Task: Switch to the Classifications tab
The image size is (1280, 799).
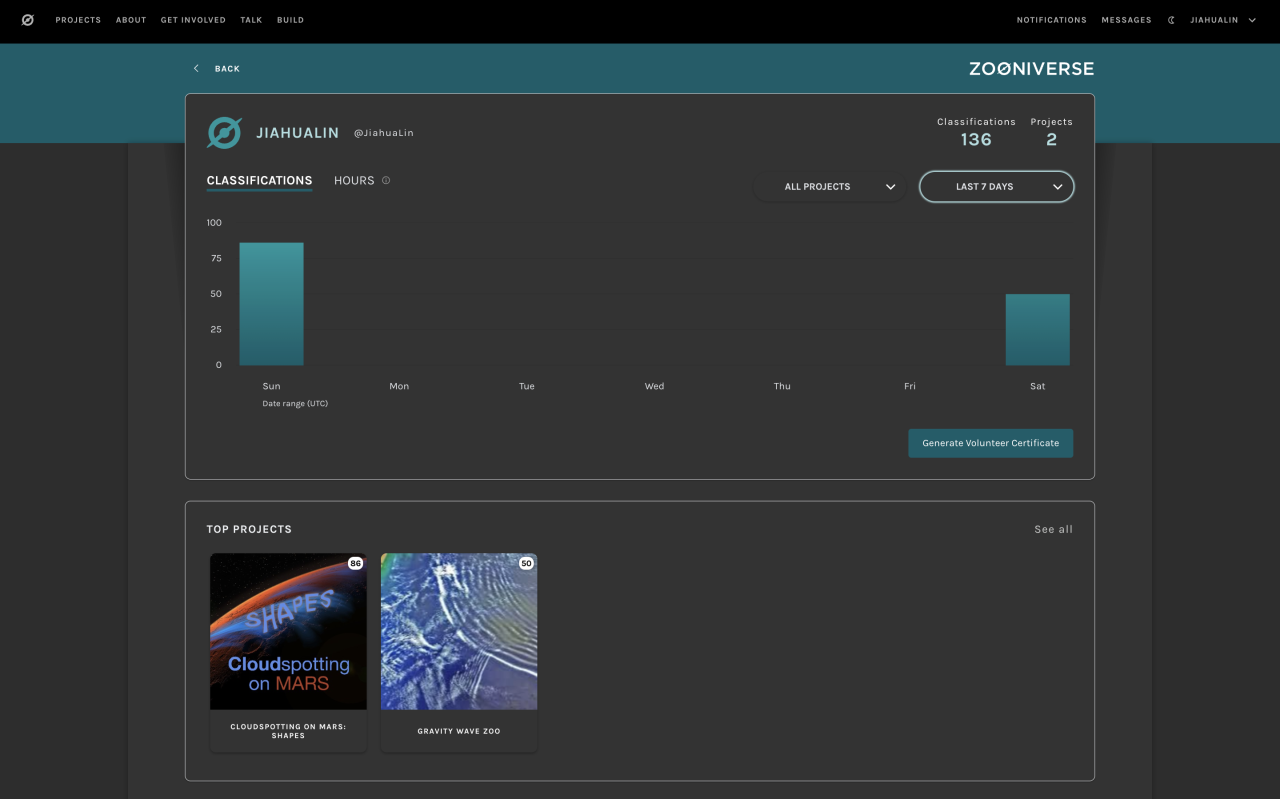Action: coord(259,181)
